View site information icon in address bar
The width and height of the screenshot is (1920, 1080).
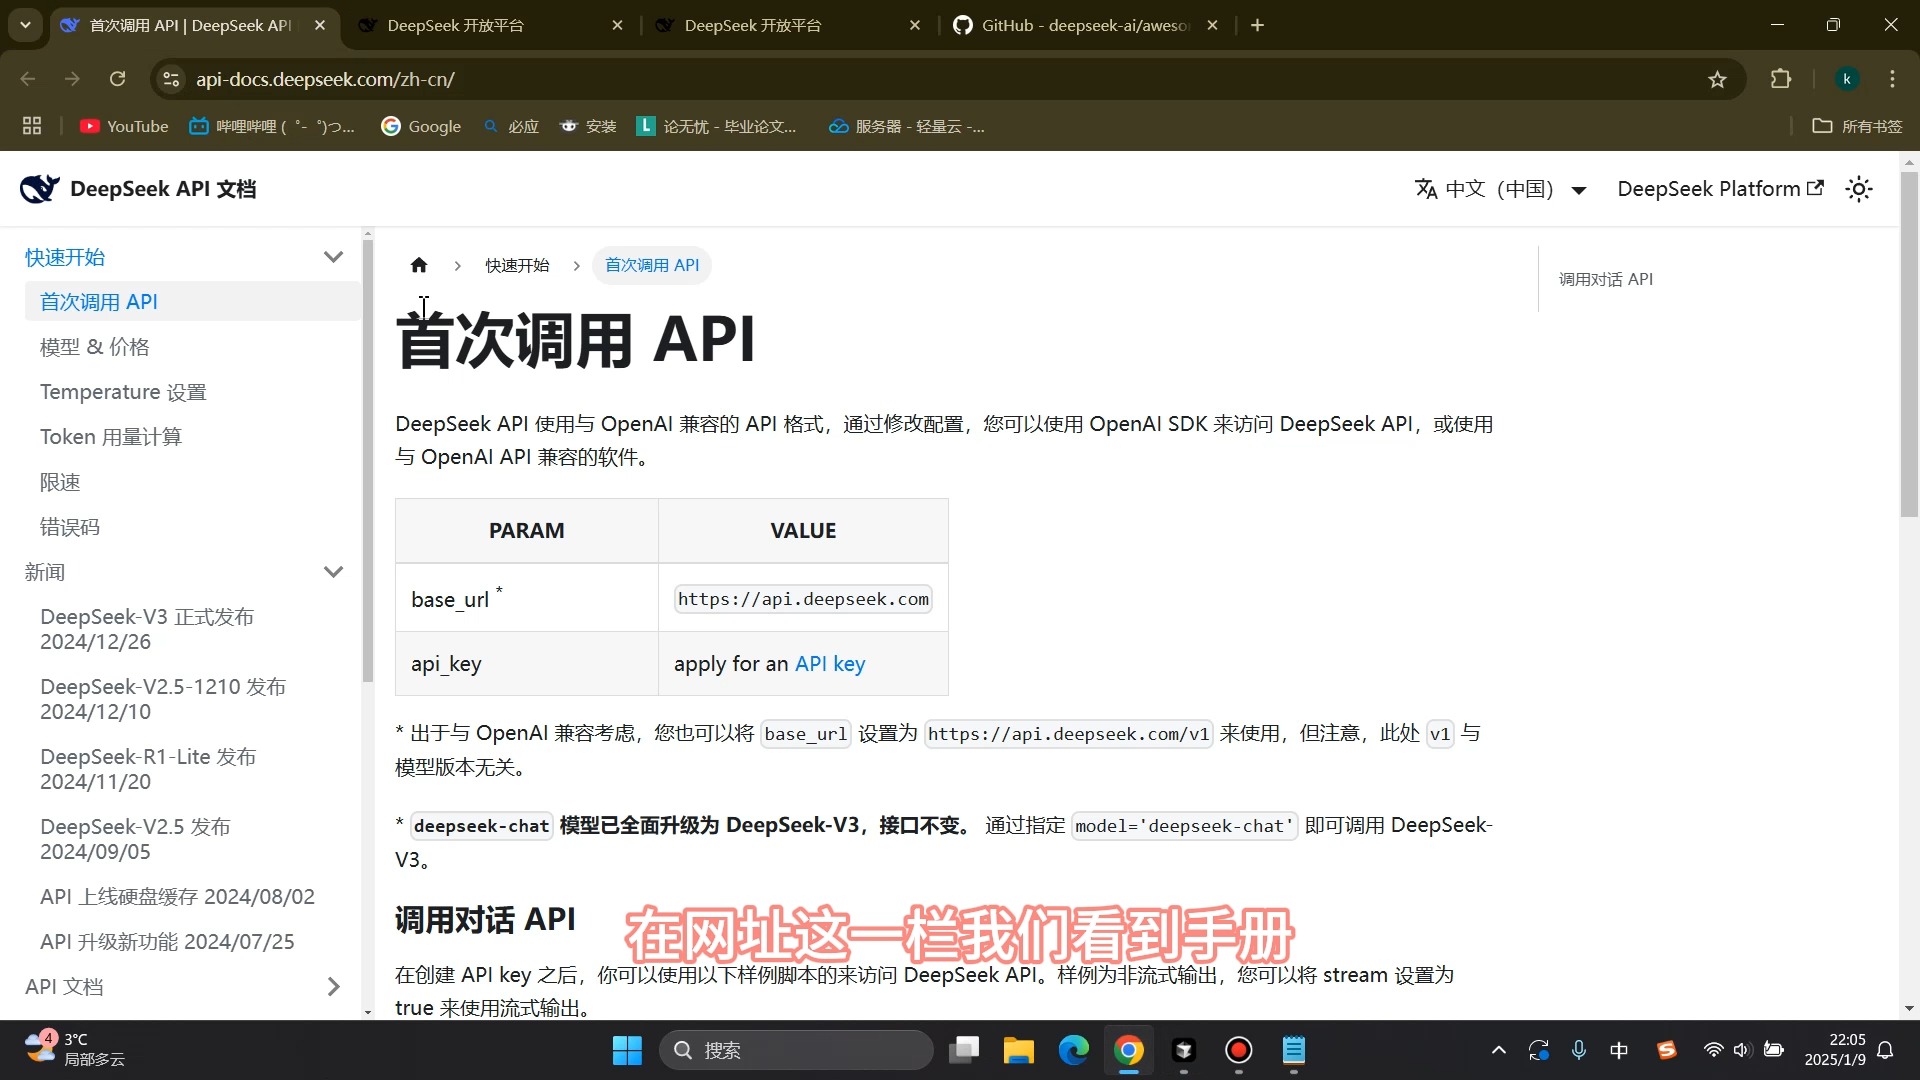[171, 79]
